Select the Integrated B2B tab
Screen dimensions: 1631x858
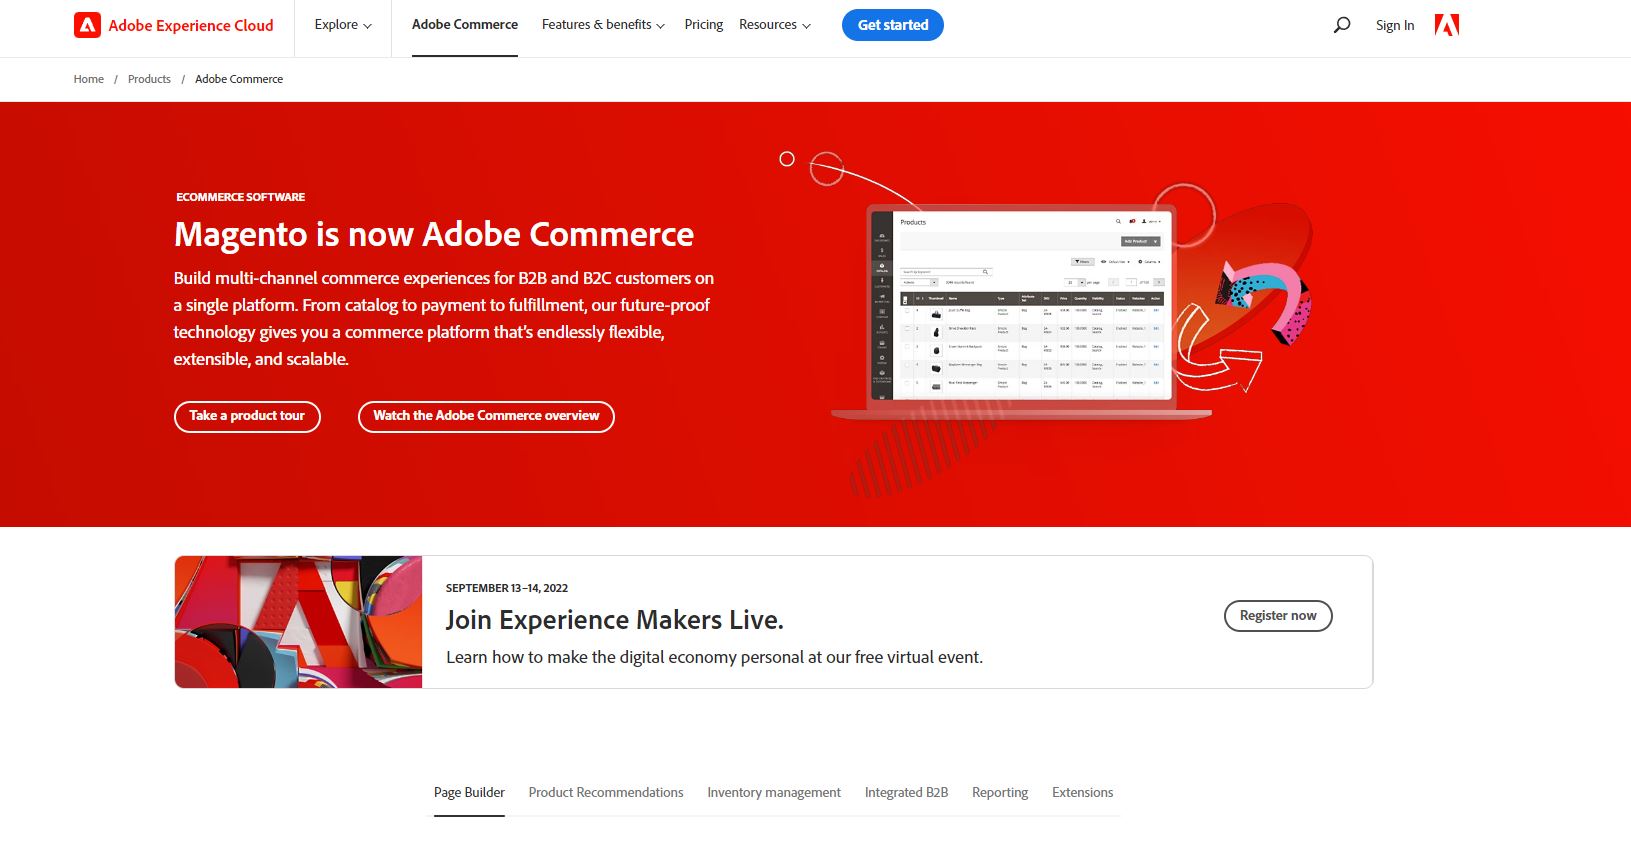pyautogui.click(x=906, y=793)
